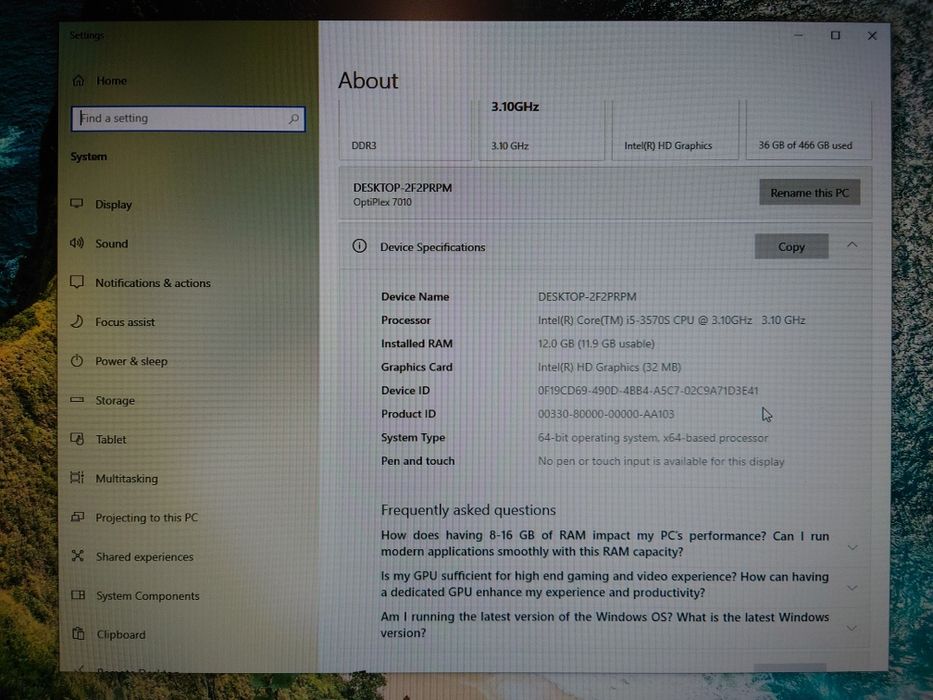Image resolution: width=933 pixels, height=700 pixels.
Task: Focus the Find a setting field
Action: [188, 118]
